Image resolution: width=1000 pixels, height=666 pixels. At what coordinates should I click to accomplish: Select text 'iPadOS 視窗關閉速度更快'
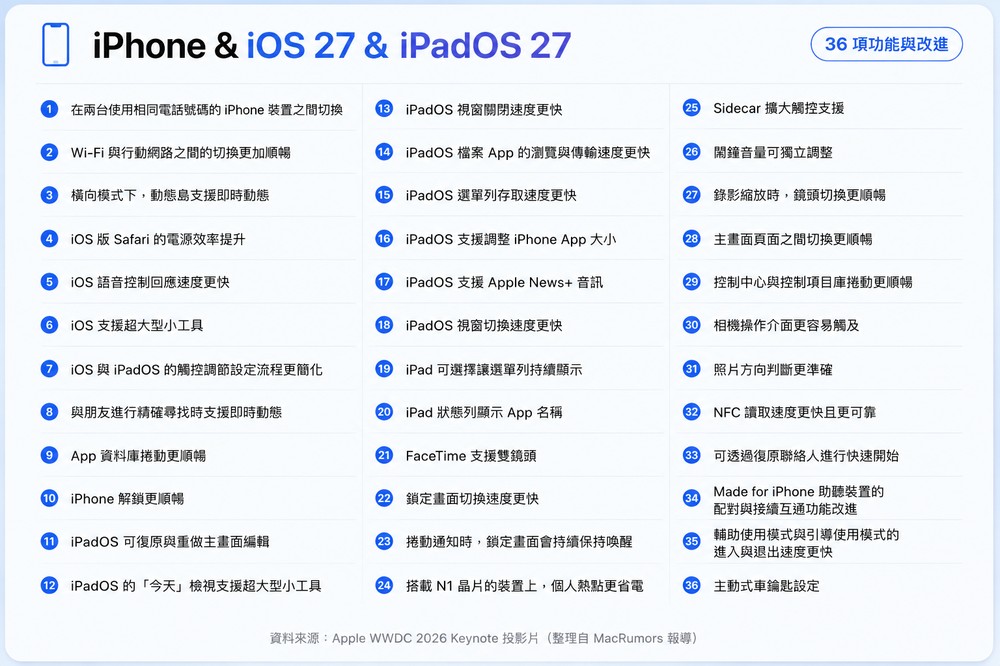(484, 110)
